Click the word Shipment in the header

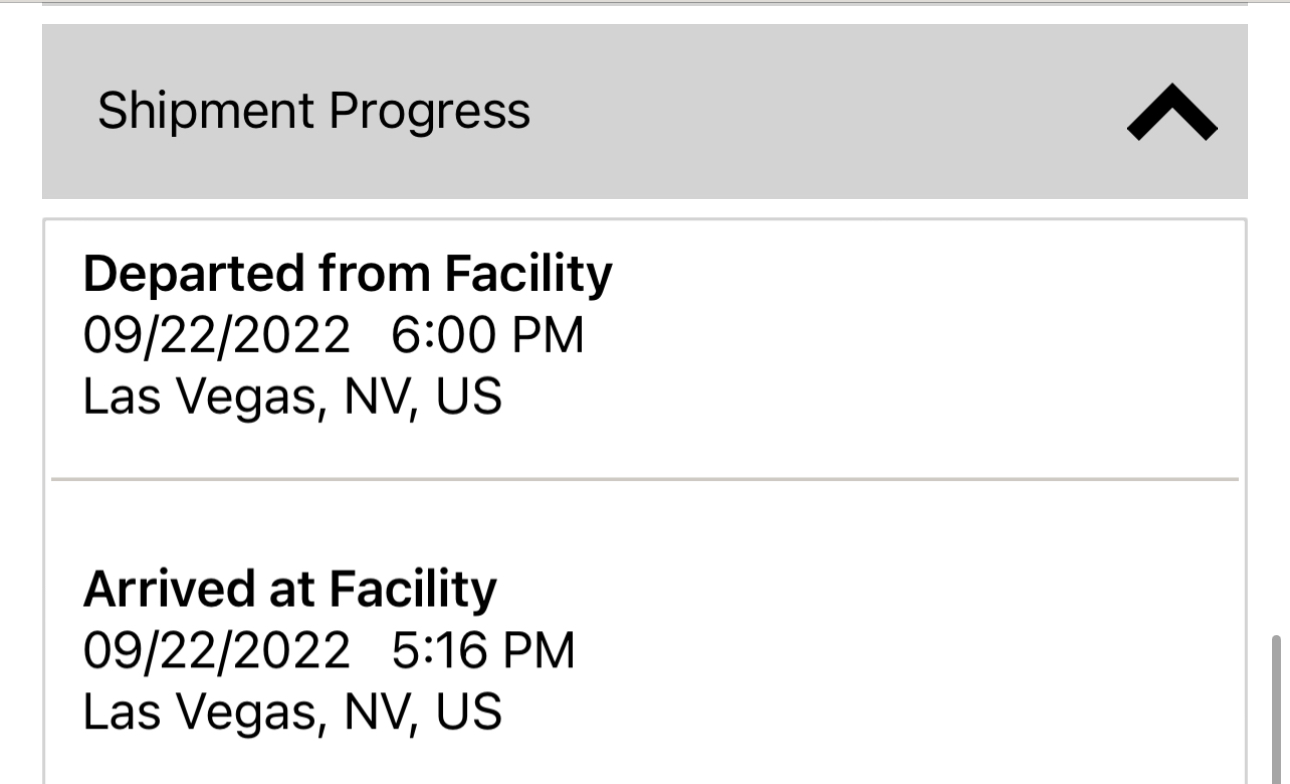tap(205, 111)
